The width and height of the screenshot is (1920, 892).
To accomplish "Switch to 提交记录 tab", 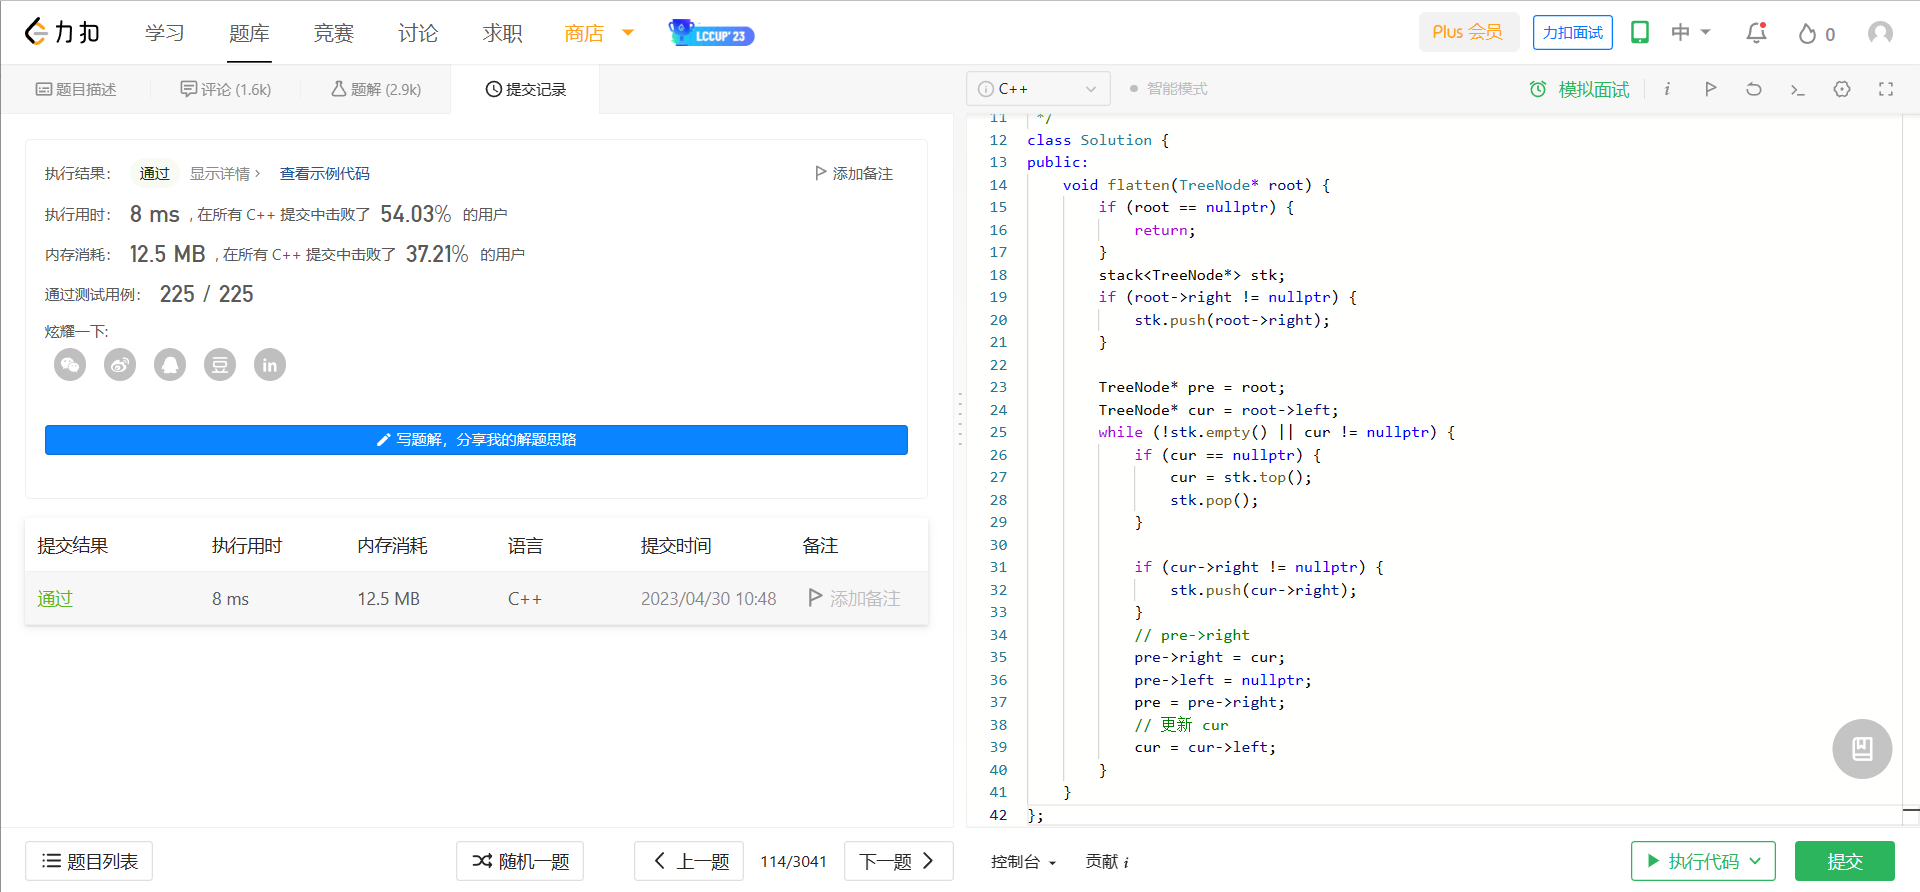I will point(526,89).
